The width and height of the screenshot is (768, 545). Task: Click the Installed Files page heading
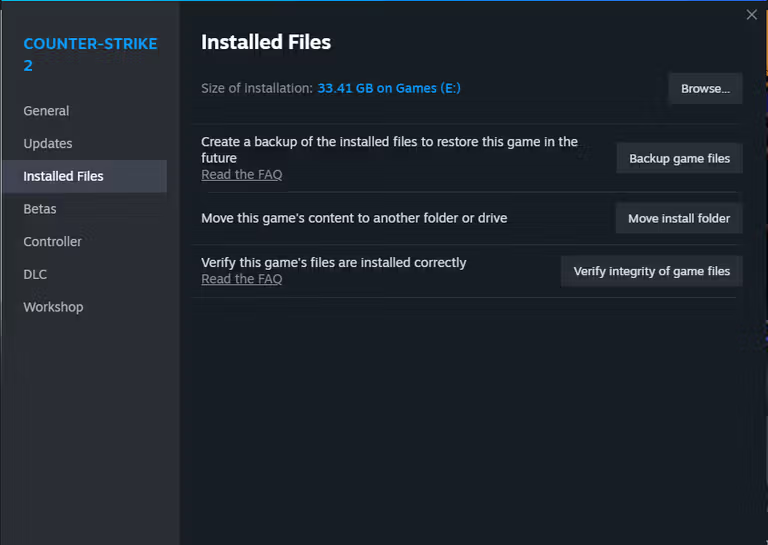point(266,42)
